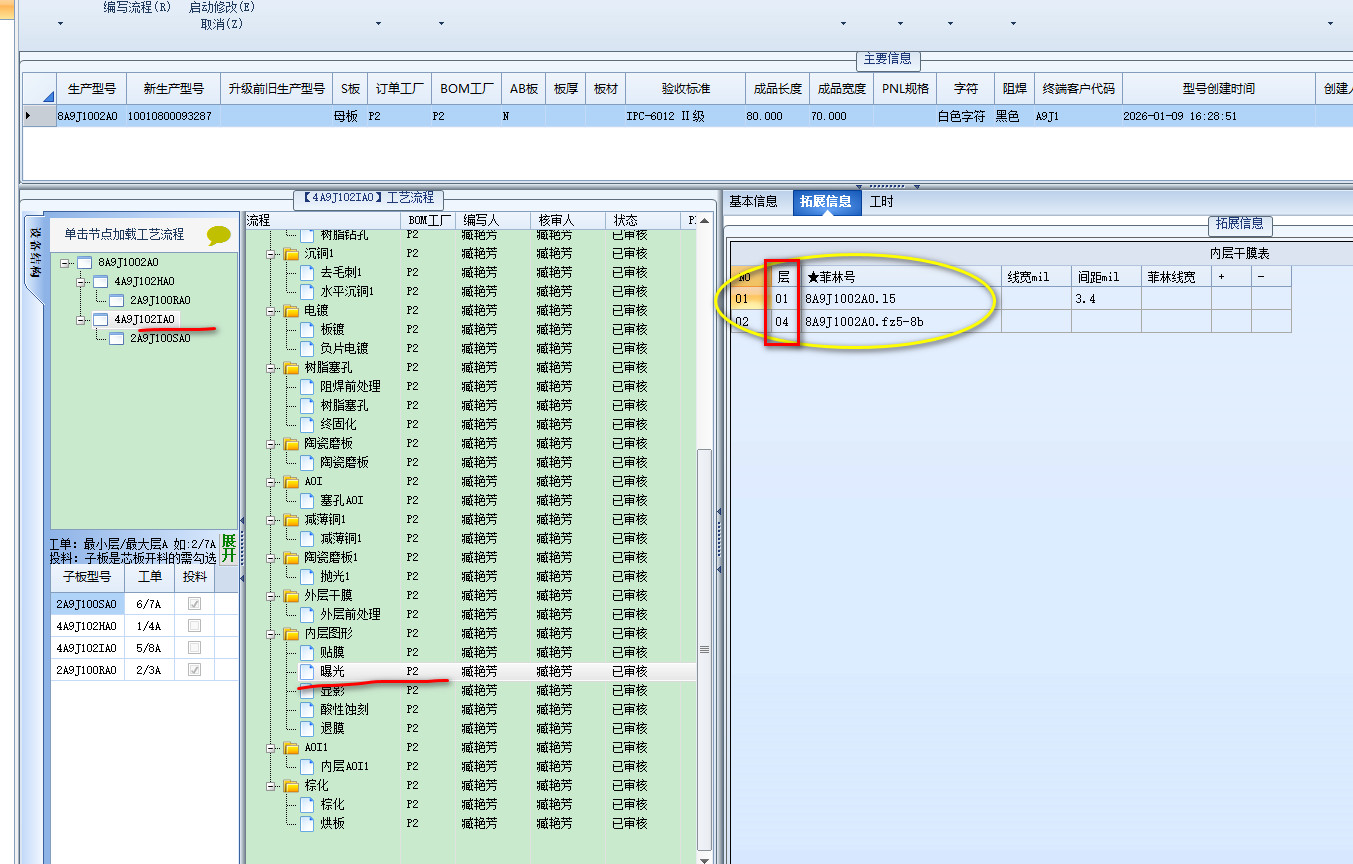The height and width of the screenshot is (864, 1353).
Task: Collapse the 8A9J1002A0 root tree node
Action: pos(66,263)
